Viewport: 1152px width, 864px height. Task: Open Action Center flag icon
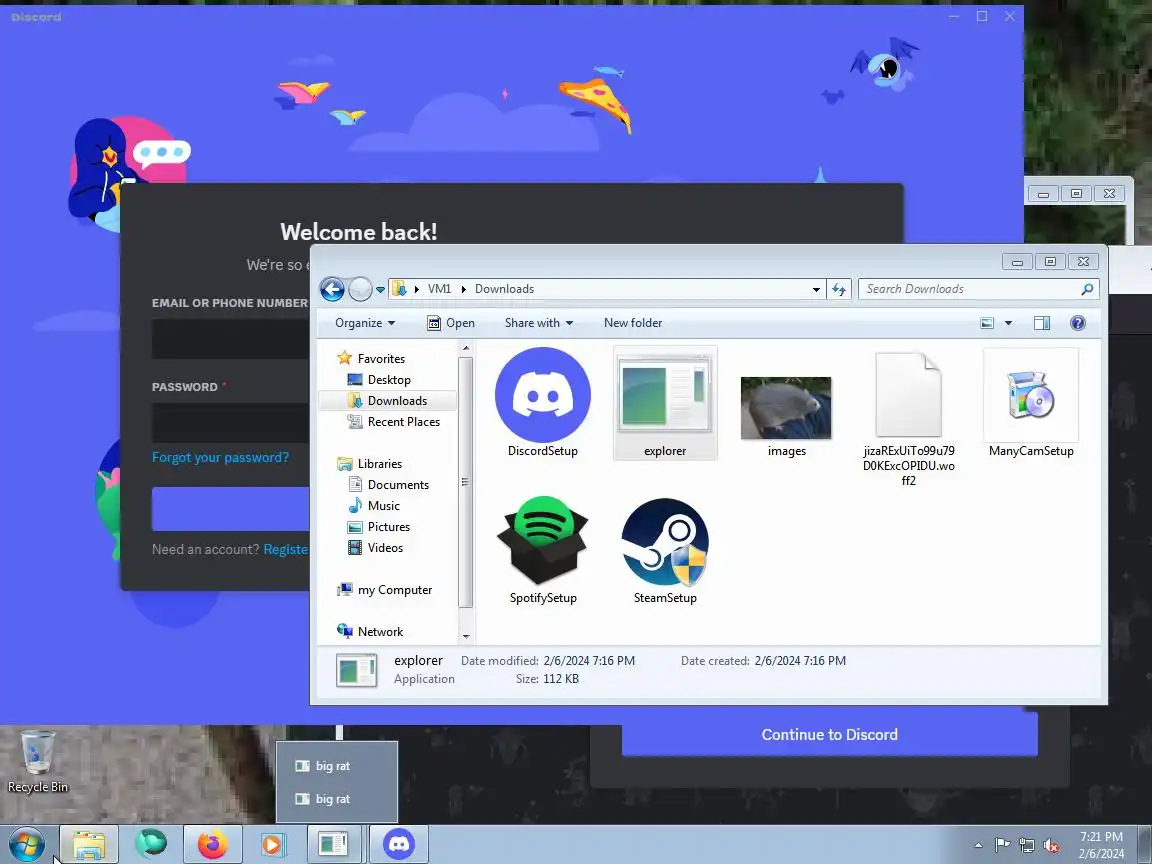click(1002, 846)
